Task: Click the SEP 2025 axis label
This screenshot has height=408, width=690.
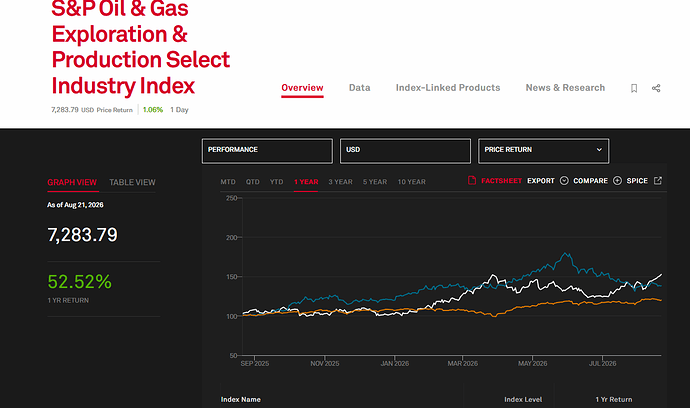Action: [x=255, y=364]
